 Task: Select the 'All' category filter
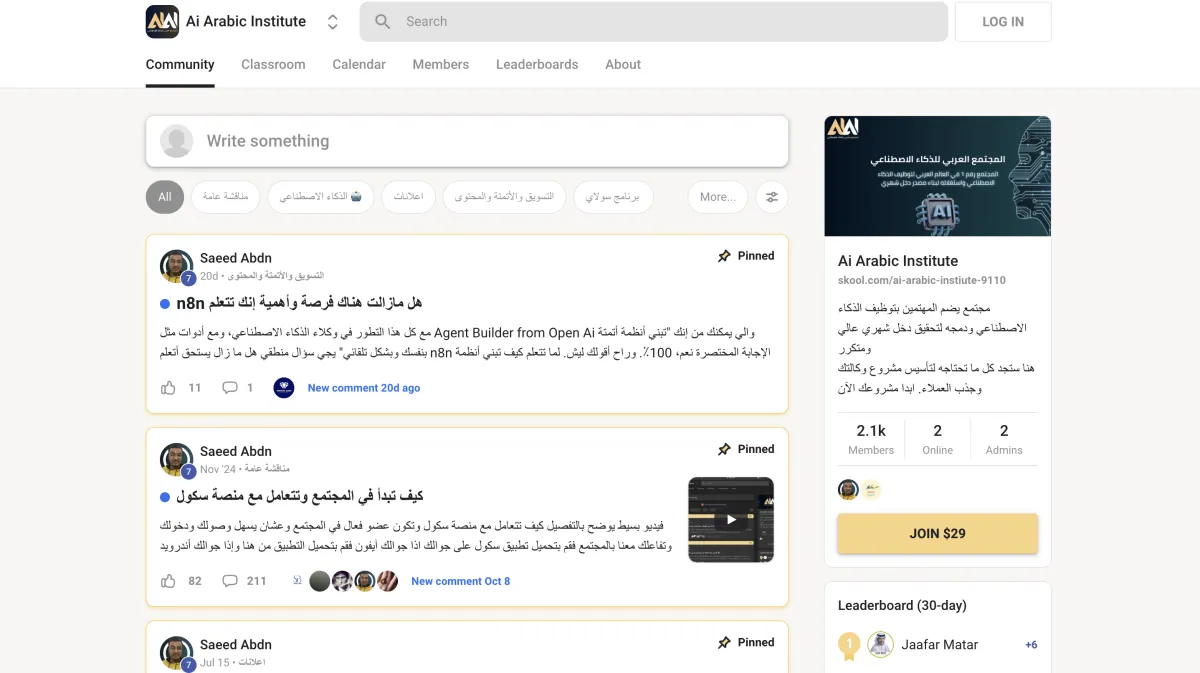click(x=165, y=197)
